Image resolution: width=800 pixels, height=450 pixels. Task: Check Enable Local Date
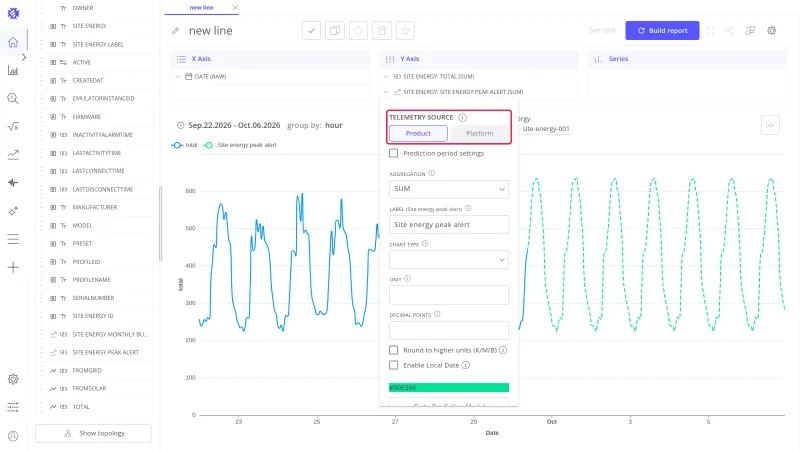click(x=393, y=365)
